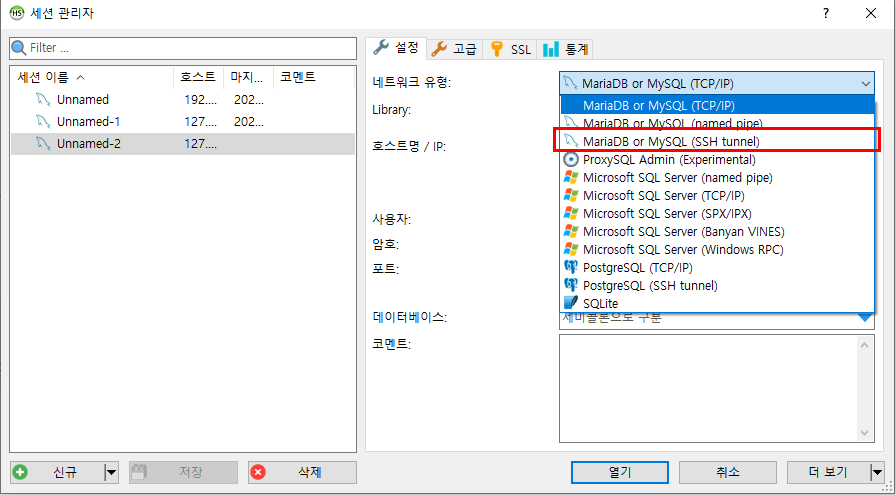Choose Microsoft SQL Server (SPX/IPX)
The height and width of the screenshot is (495, 896).
tap(717, 213)
